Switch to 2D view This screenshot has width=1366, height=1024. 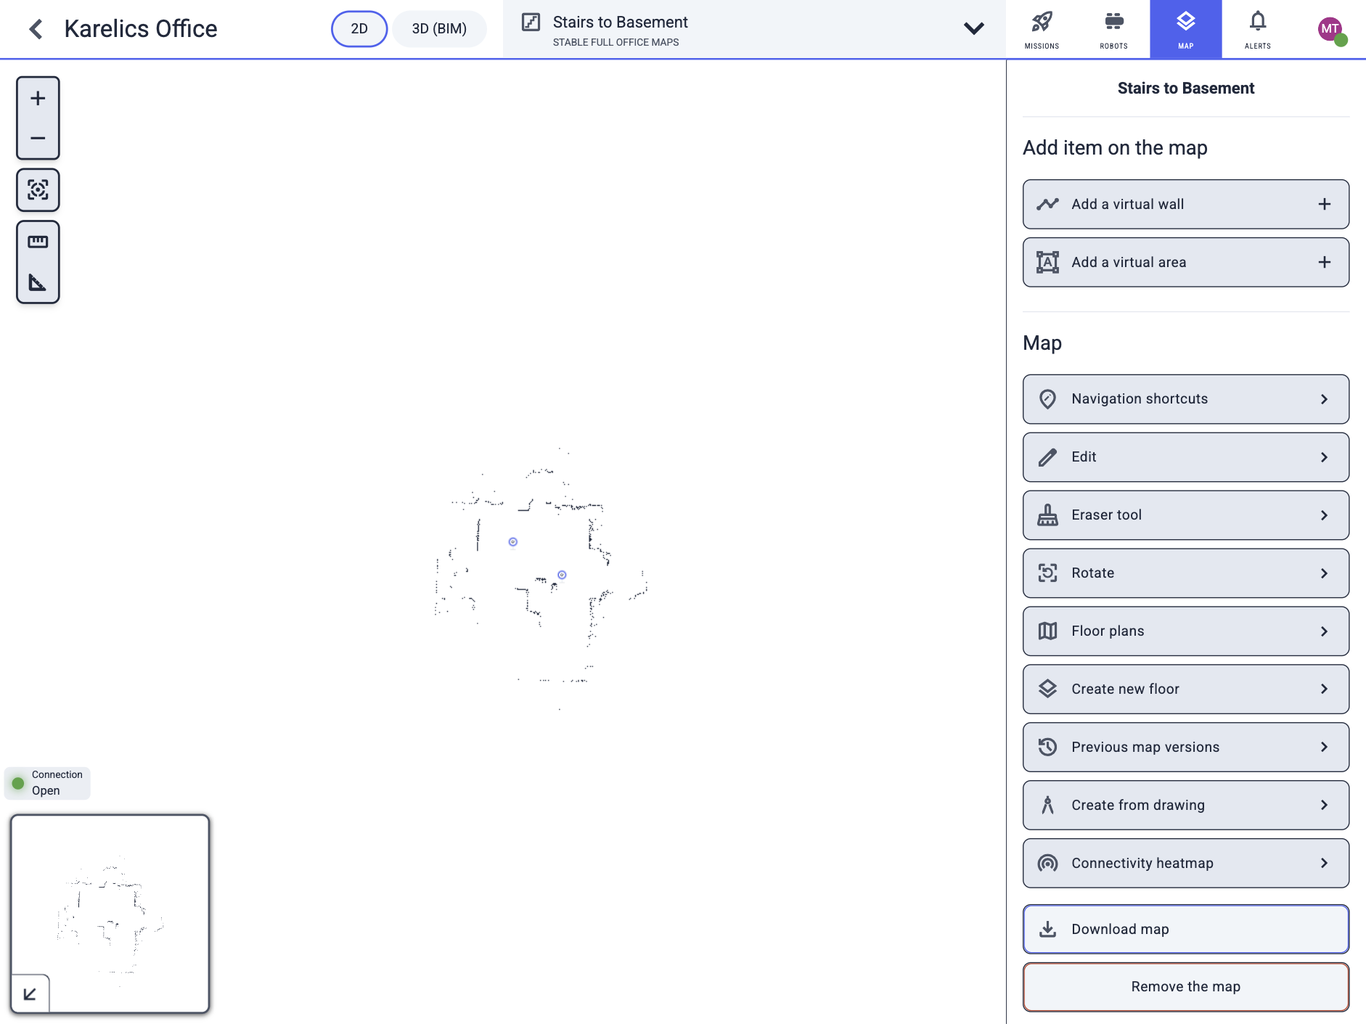pos(359,29)
